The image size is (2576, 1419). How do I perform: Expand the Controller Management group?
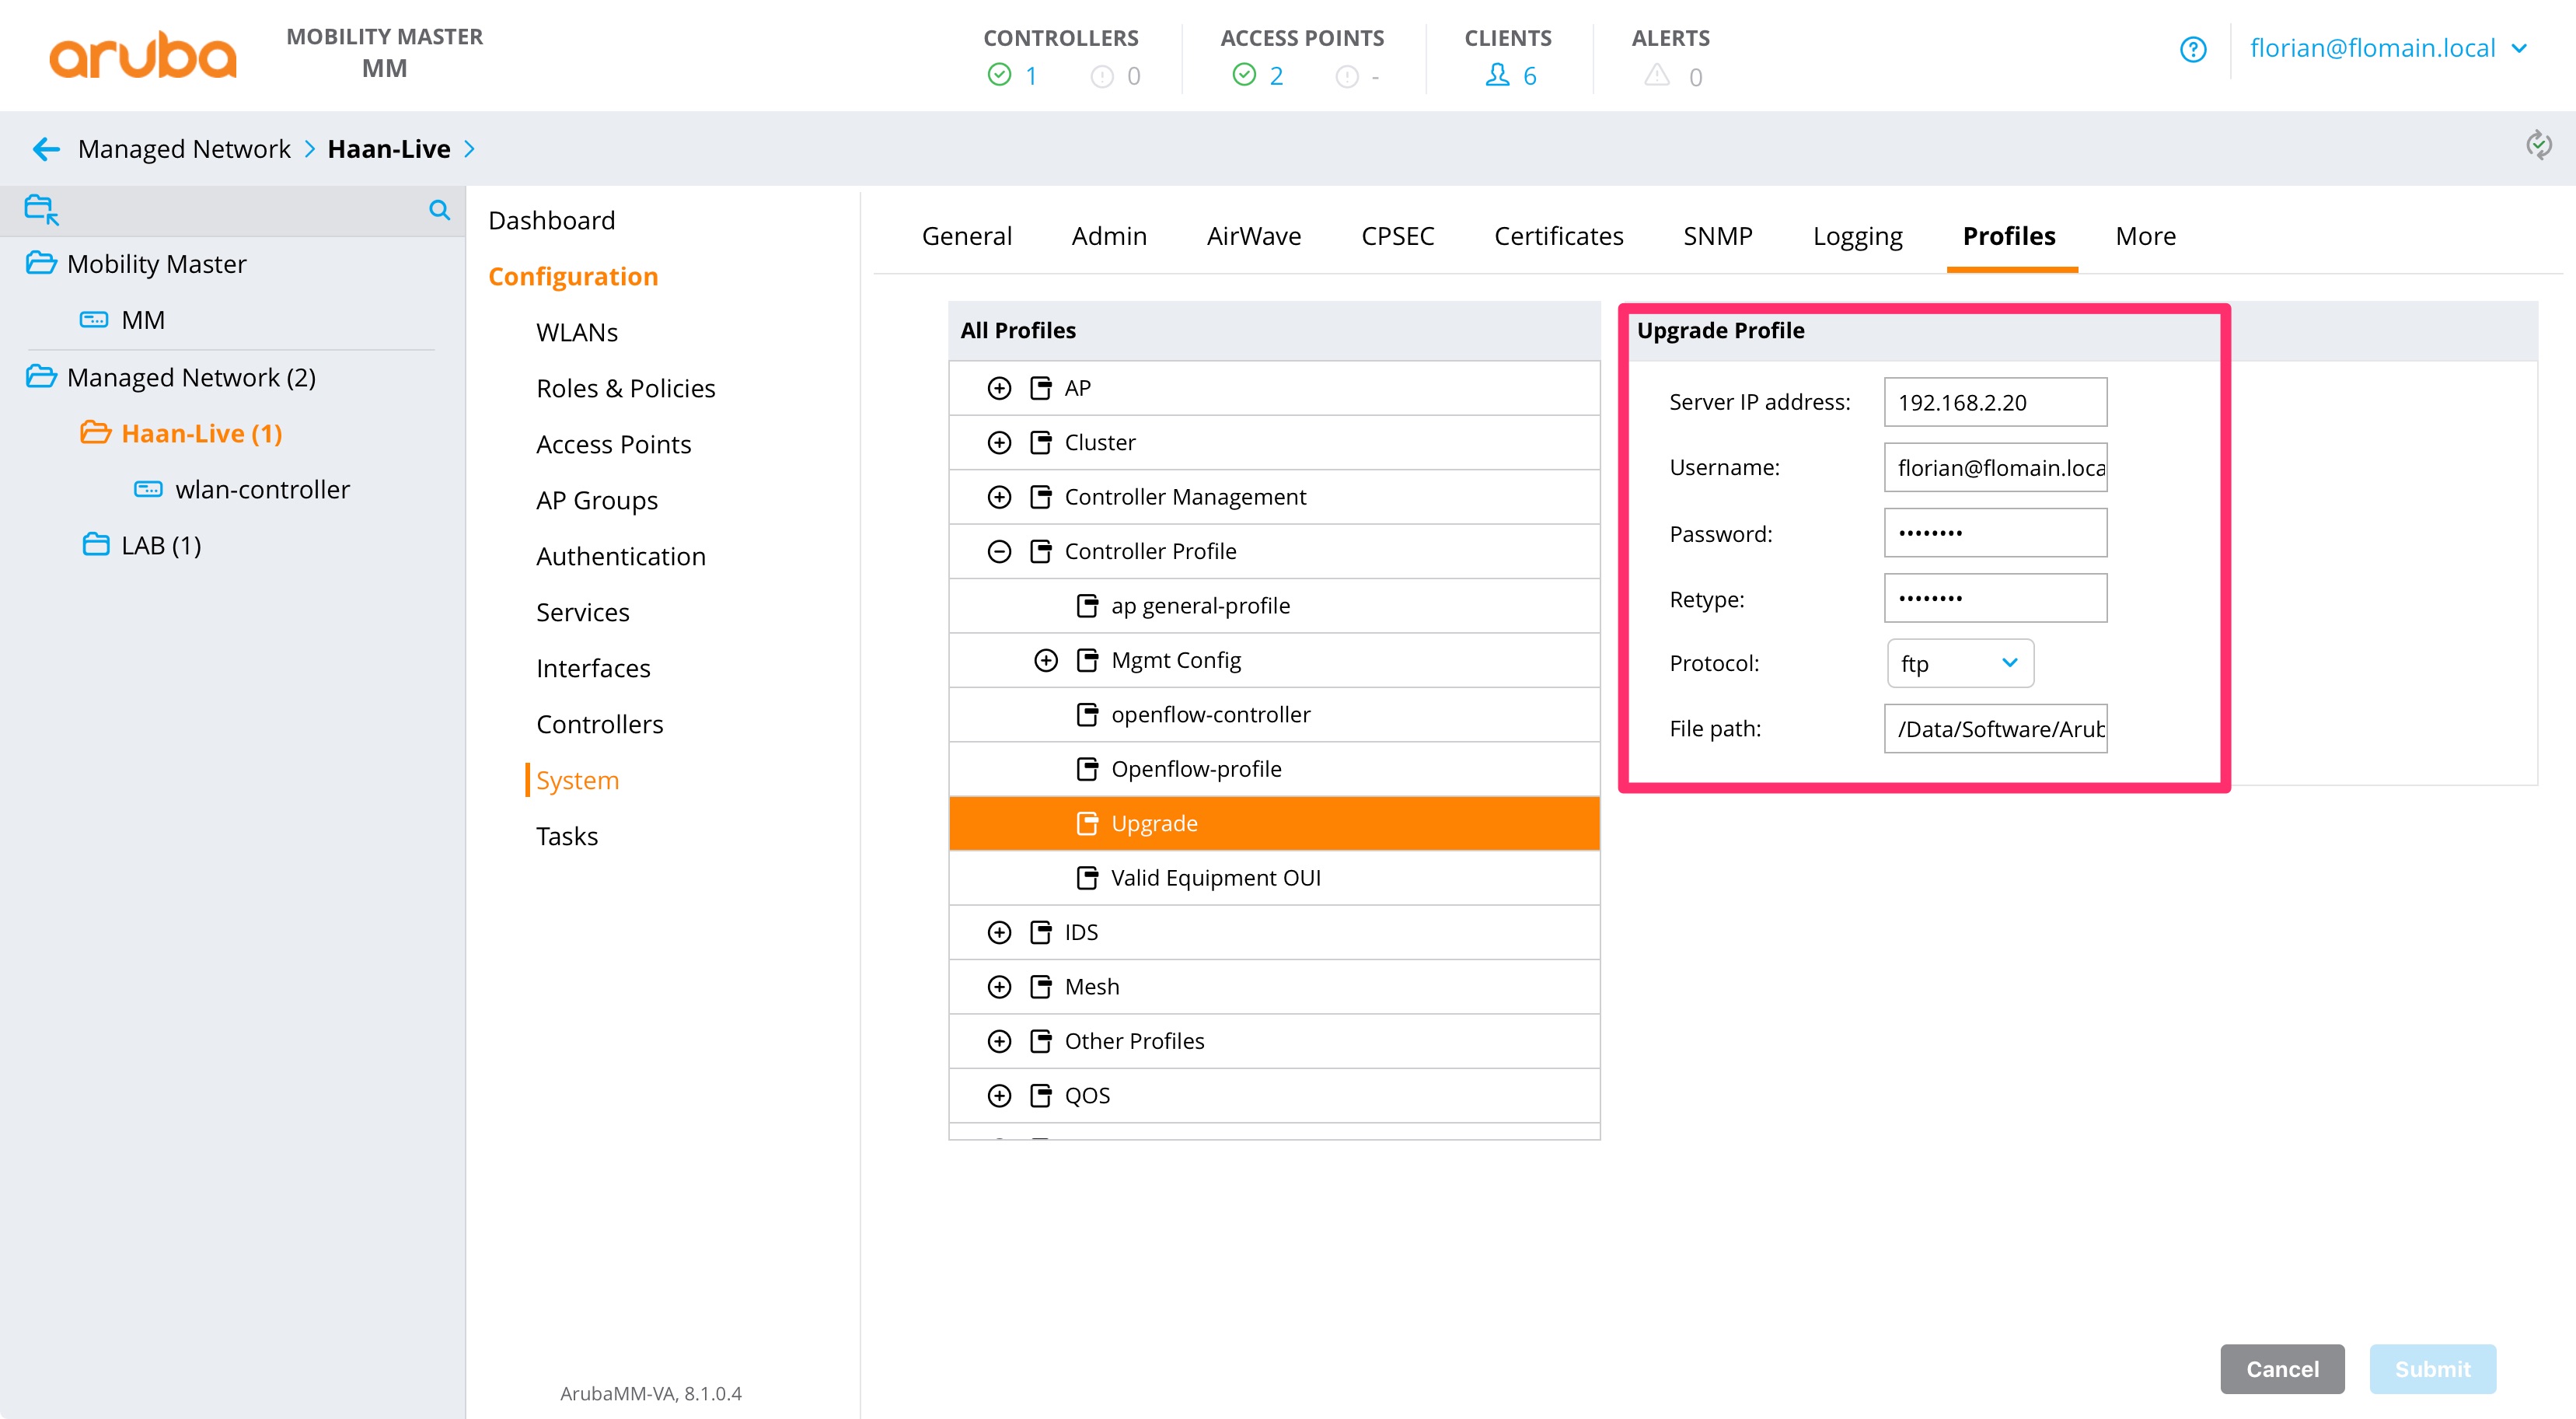[999, 497]
